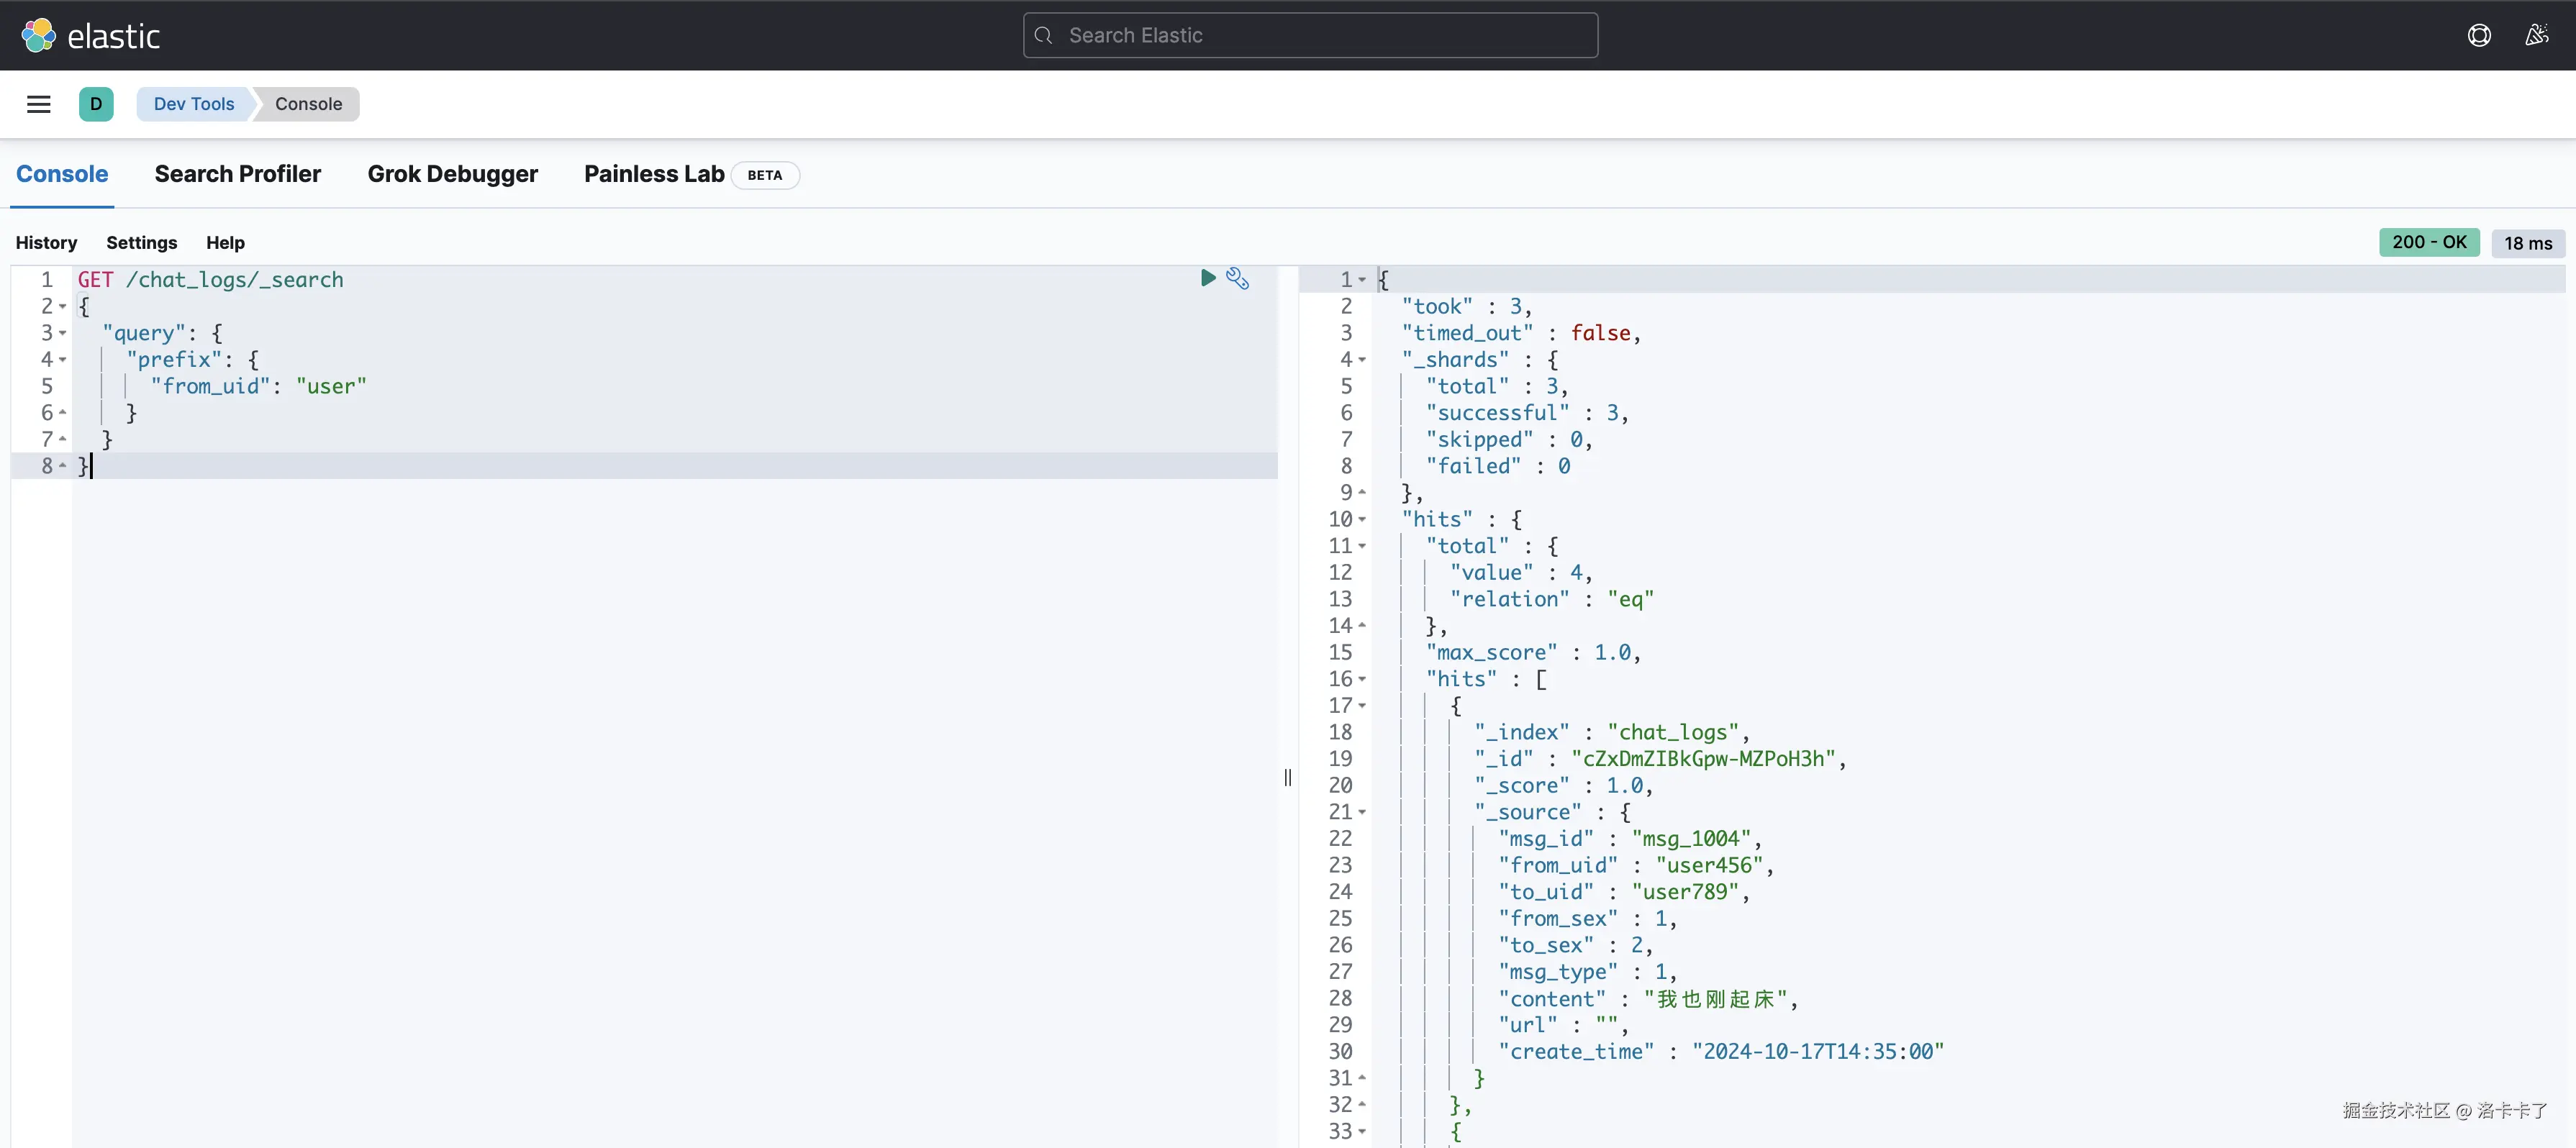Click the magnifier icon in search bar

[x=1044, y=36]
